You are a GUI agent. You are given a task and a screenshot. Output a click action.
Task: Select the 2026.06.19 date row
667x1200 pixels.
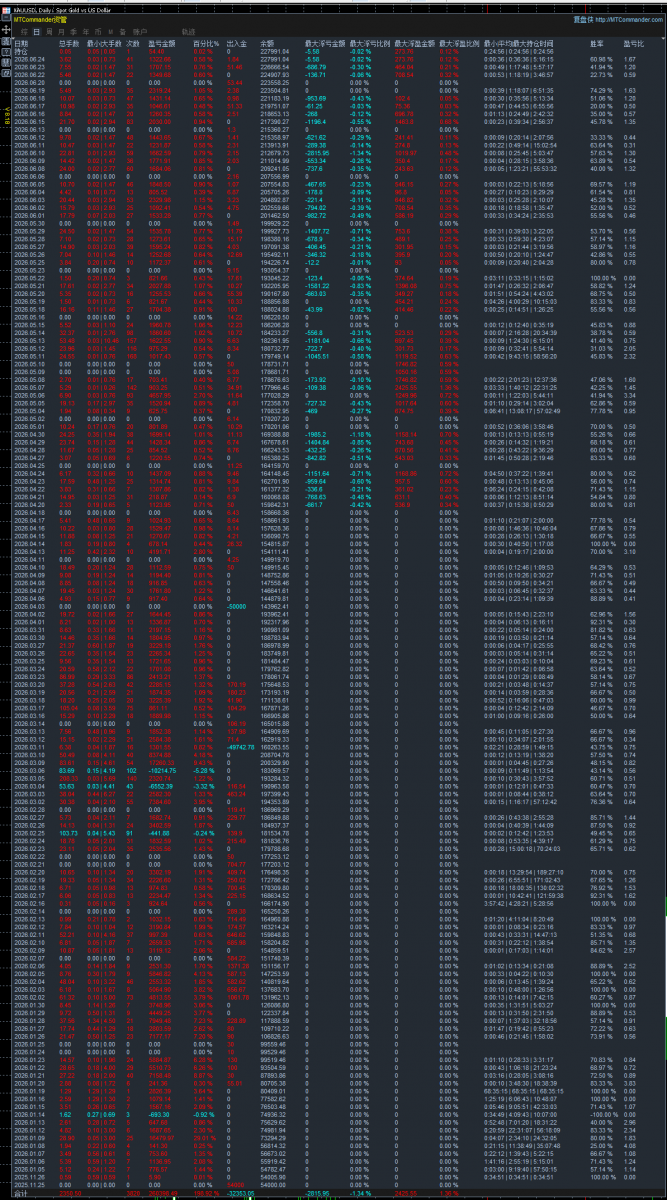point(29,90)
